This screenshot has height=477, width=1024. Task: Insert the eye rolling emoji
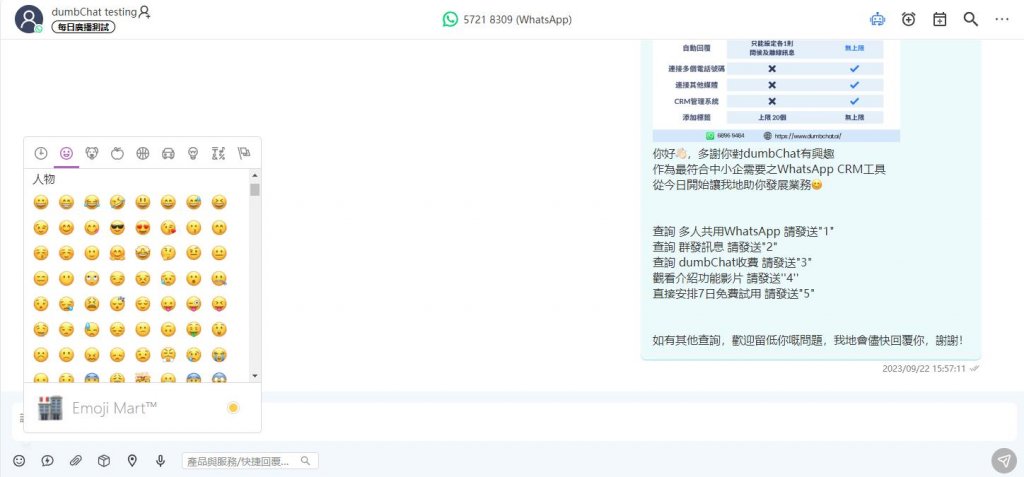tap(91, 278)
